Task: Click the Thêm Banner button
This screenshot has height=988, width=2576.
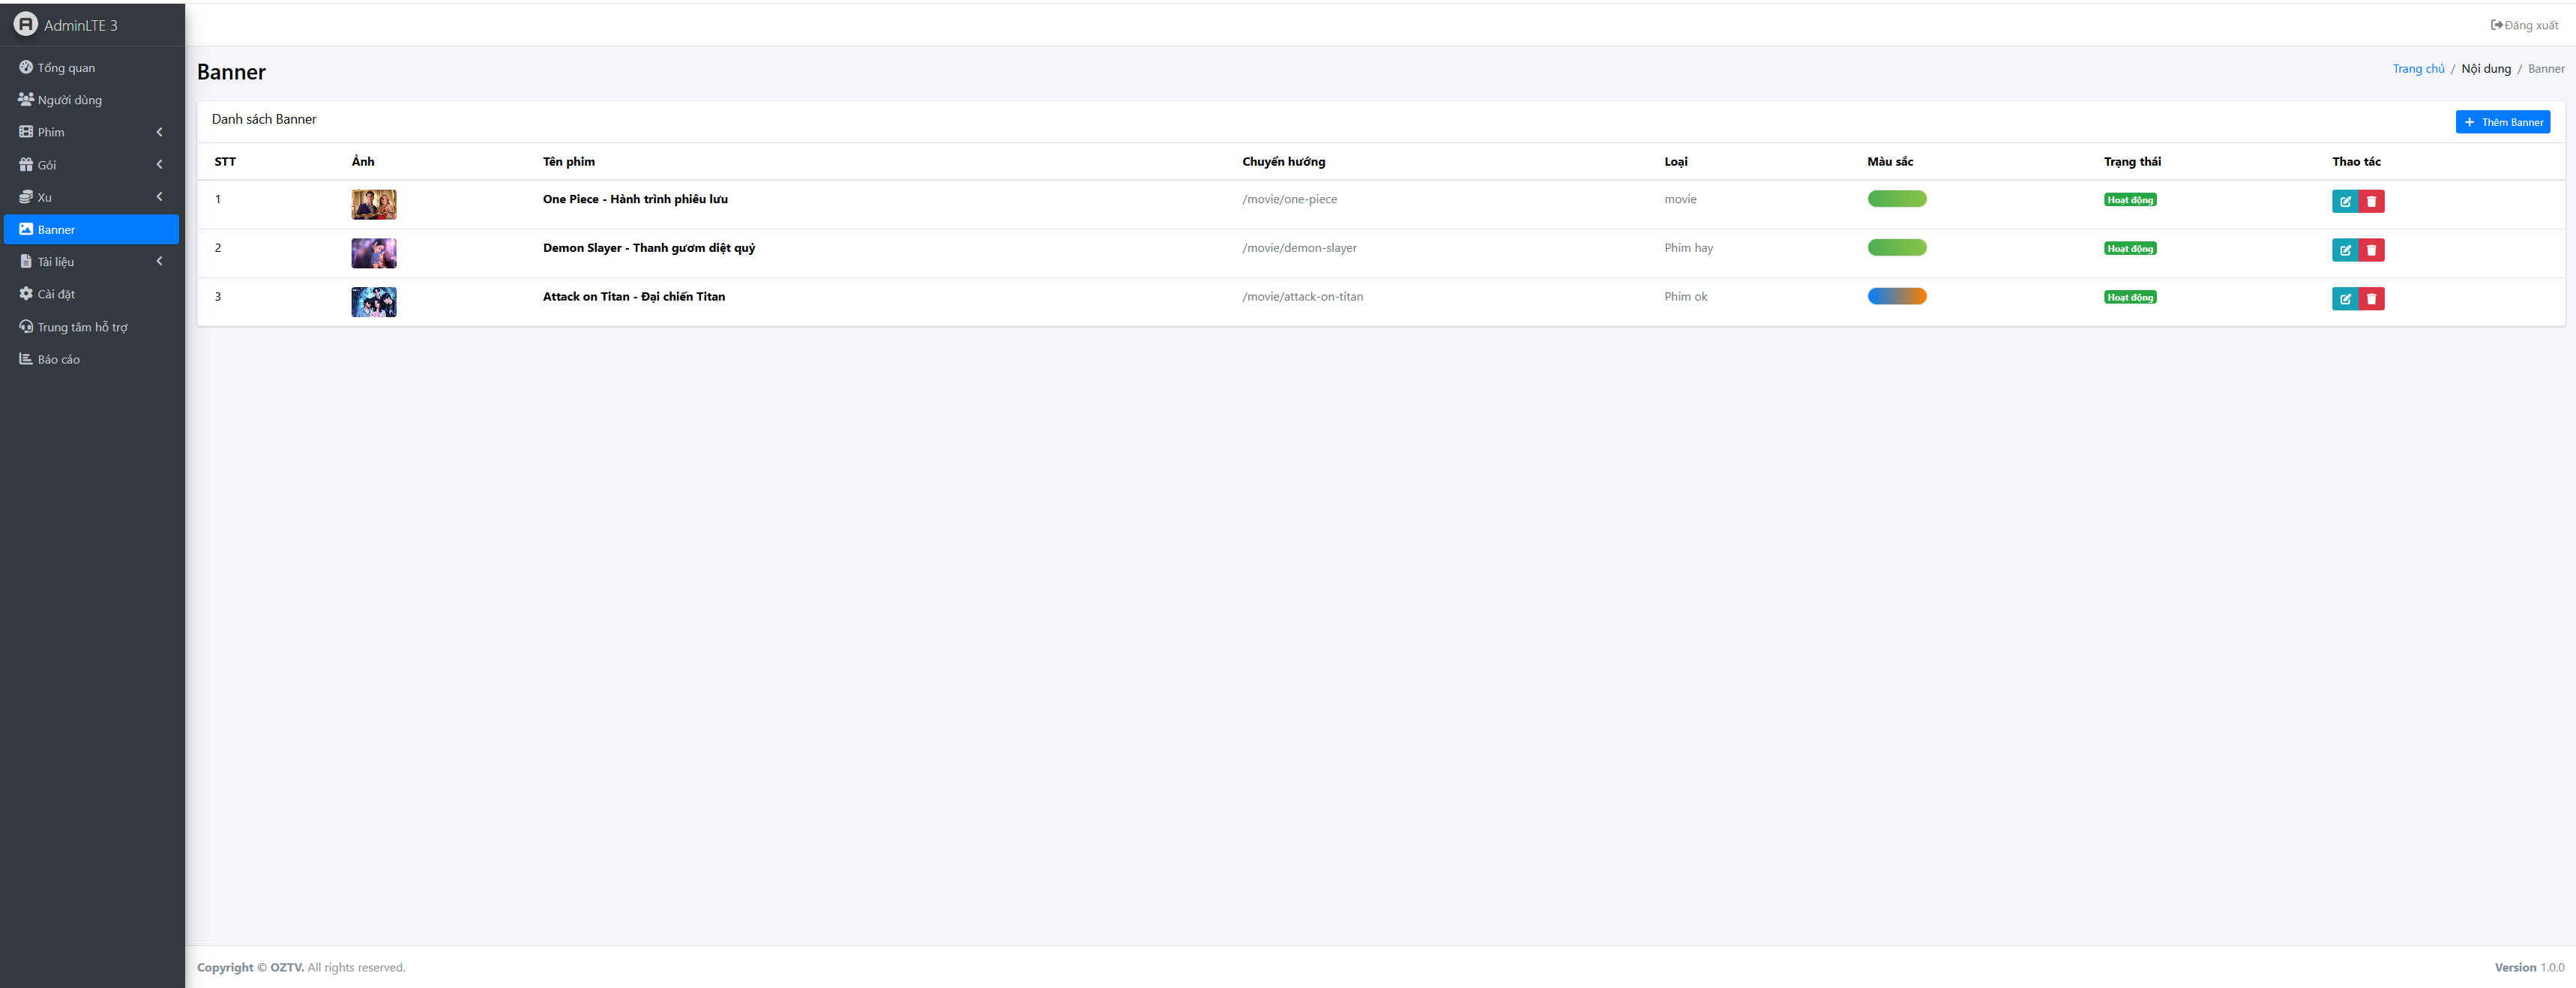Action: (x=2502, y=122)
